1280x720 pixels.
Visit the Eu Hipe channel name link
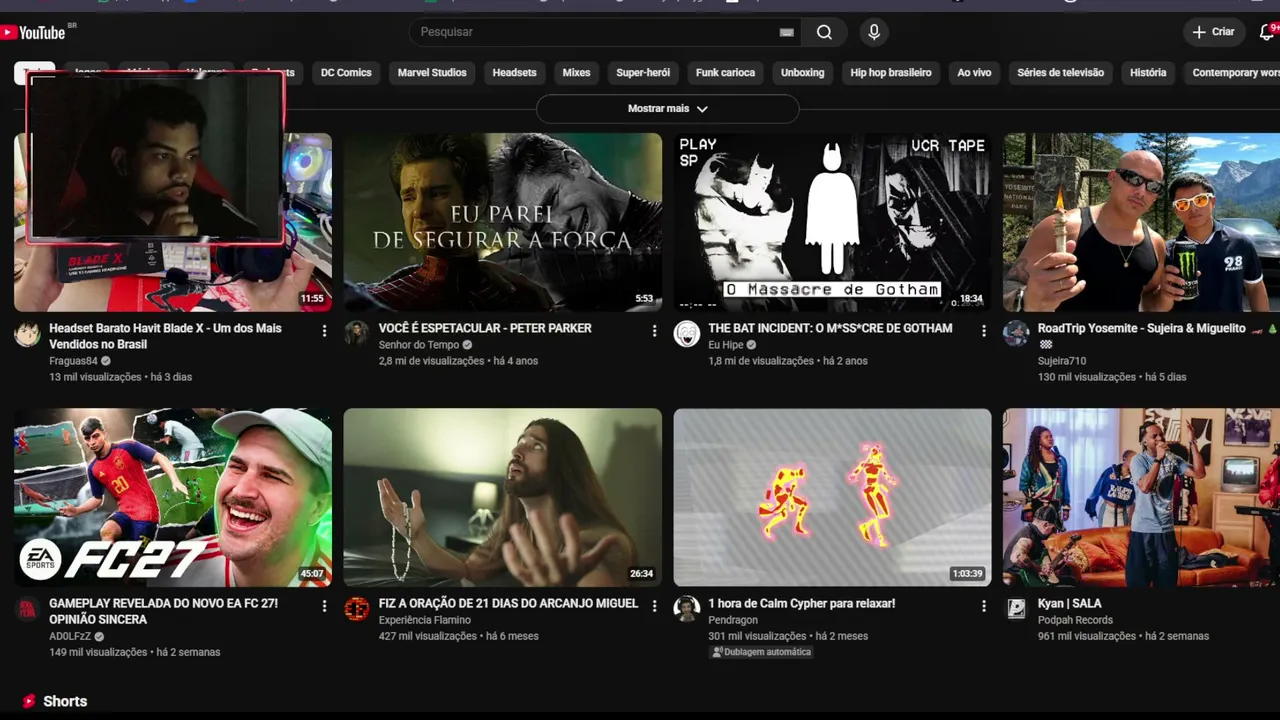[726, 345]
